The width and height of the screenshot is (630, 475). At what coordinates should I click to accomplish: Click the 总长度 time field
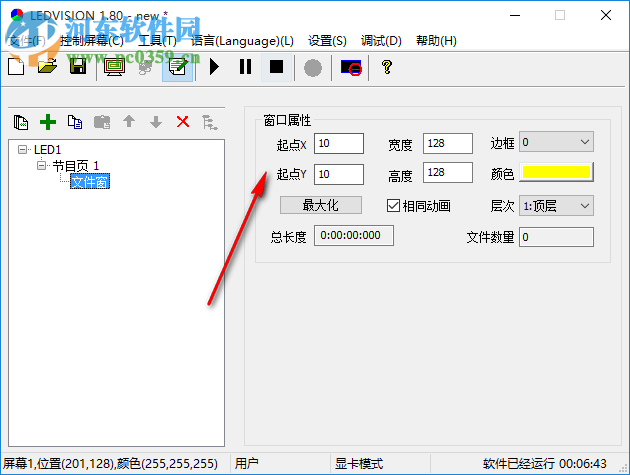(x=354, y=235)
